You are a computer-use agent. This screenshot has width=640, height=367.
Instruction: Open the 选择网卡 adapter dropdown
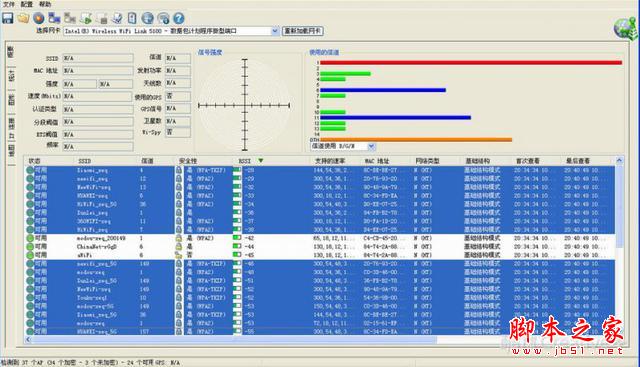(x=275, y=31)
